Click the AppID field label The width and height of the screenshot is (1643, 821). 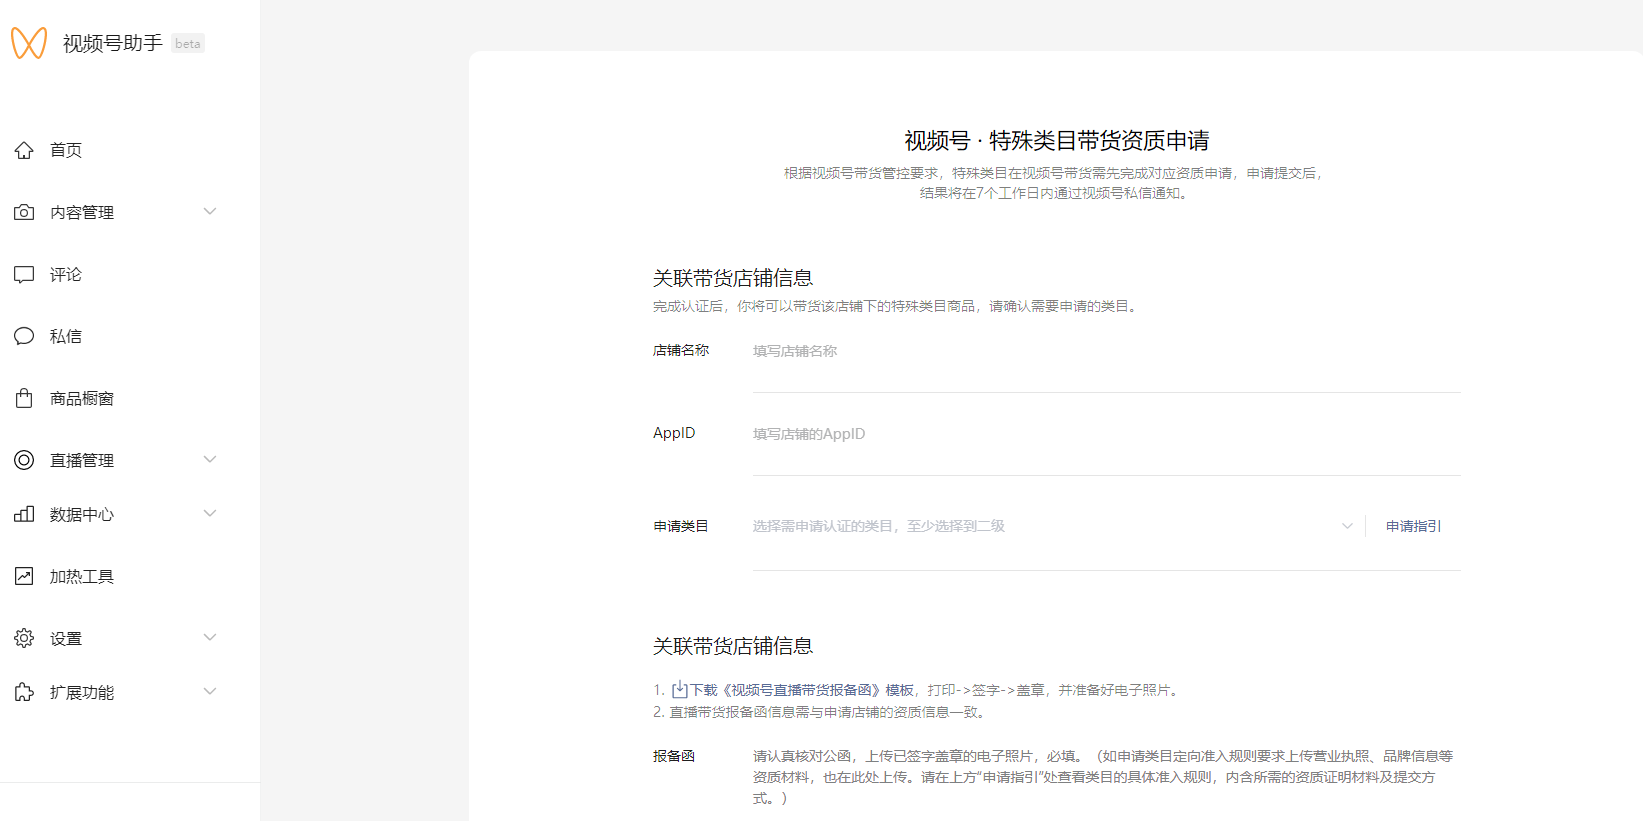click(674, 433)
